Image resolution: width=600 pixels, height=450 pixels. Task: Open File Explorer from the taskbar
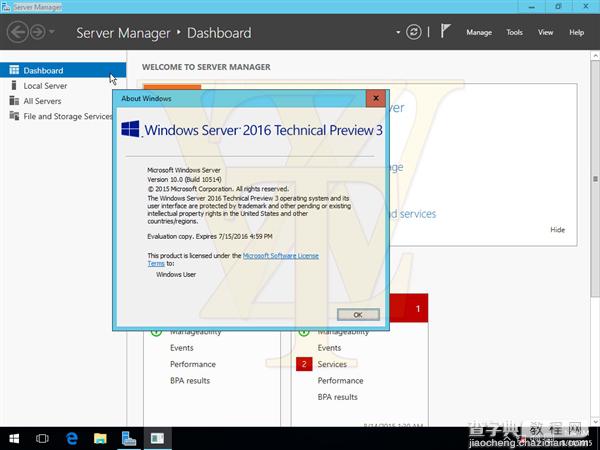tap(100, 439)
